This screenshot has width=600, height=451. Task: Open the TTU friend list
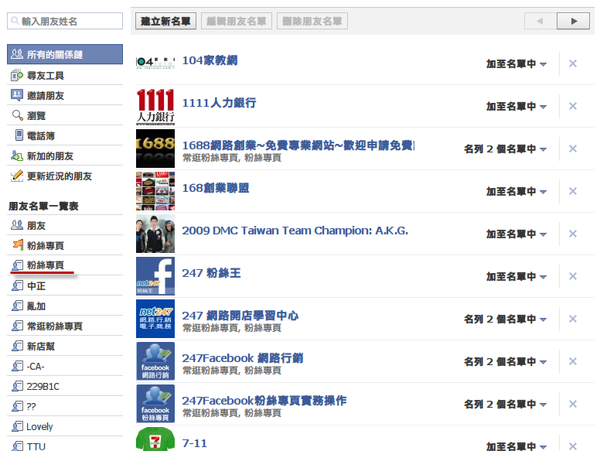coord(65,446)
